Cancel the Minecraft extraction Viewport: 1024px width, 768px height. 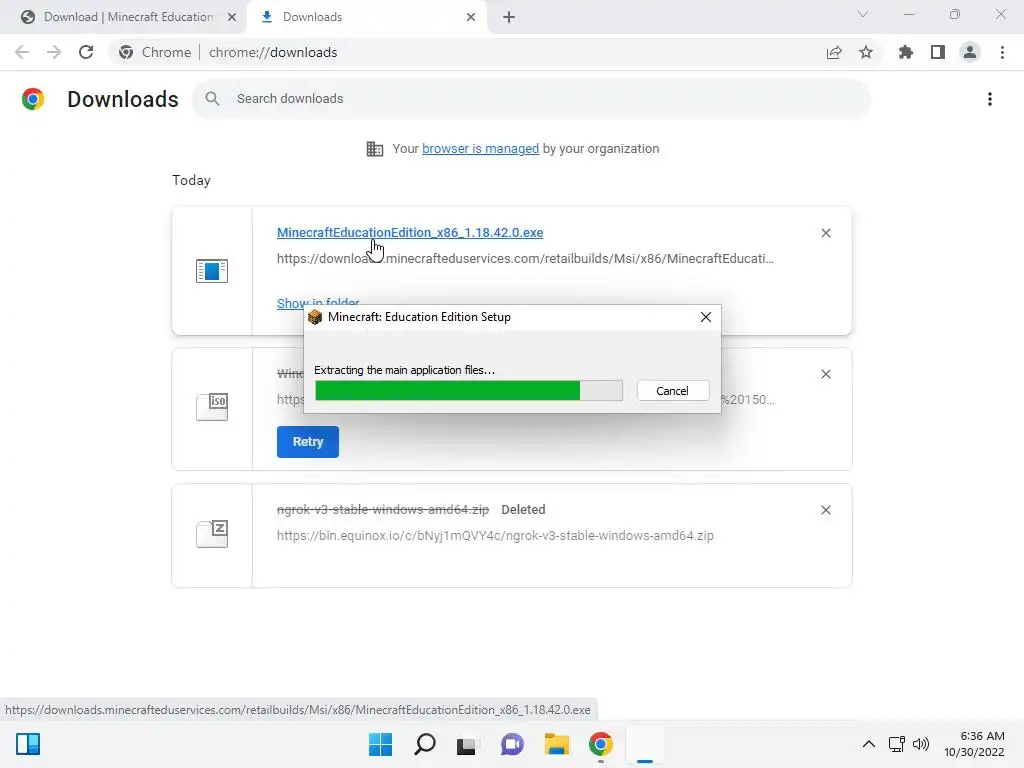click(673, 391)
